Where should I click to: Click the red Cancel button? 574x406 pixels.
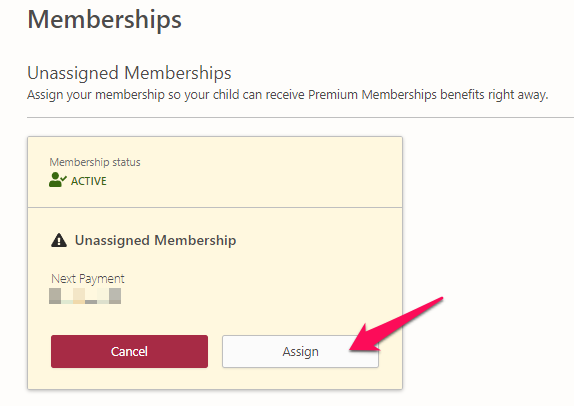click(x=129, y=351)
